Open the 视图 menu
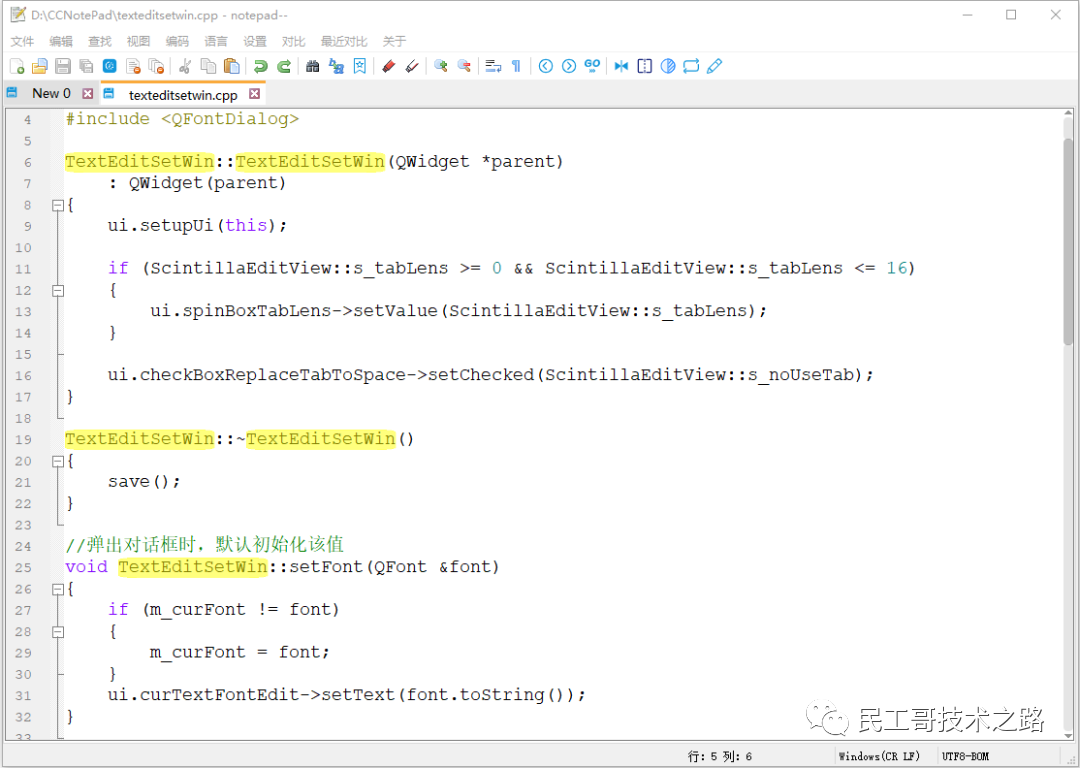Image resolution: width=1080 pixels, height=768 pixels. 138,41
